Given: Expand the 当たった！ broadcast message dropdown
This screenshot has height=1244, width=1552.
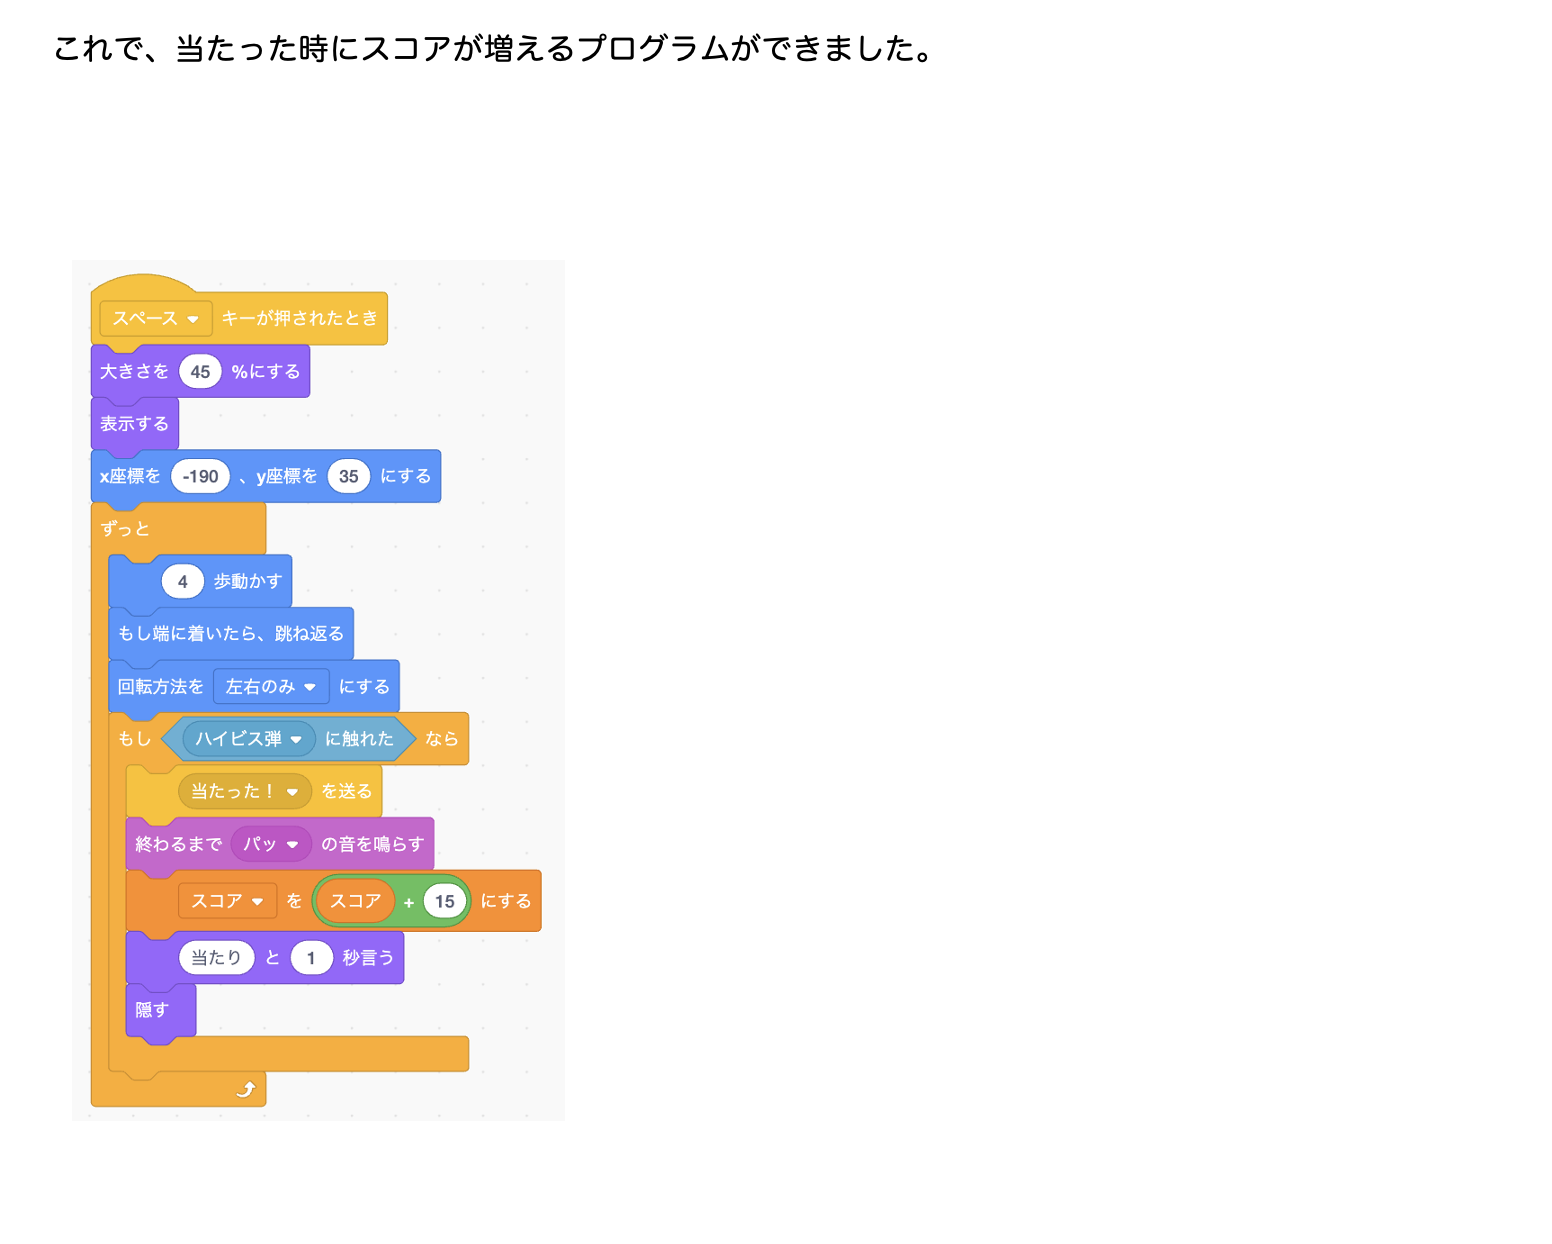Looking at the screenshot, I should click(x=244, y=792).
